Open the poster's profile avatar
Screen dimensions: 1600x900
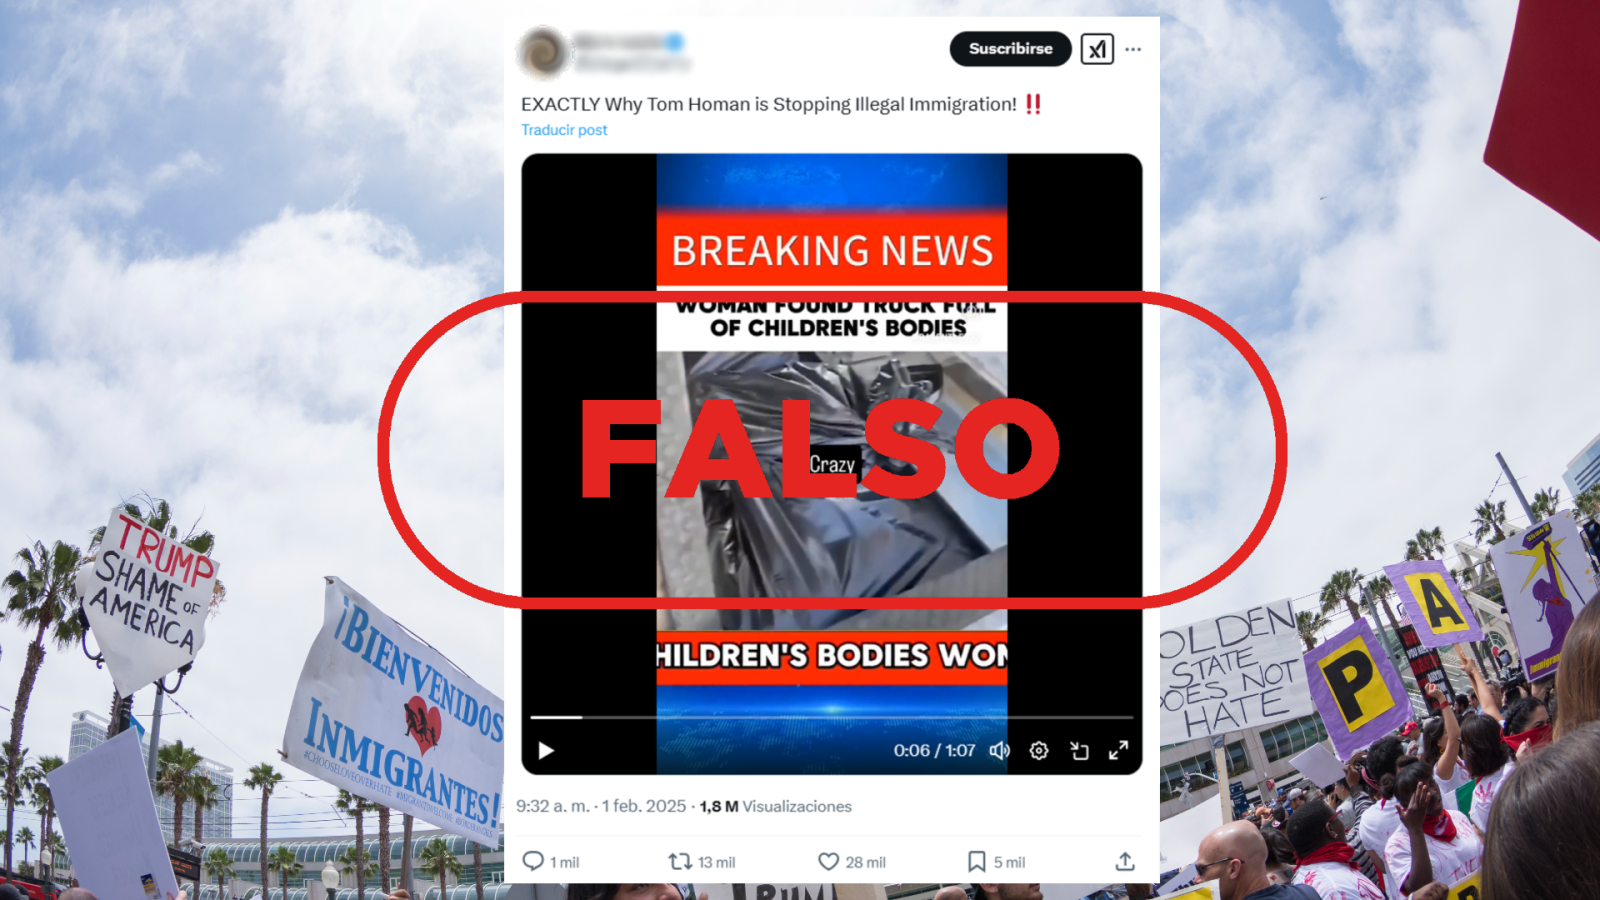pos(543,52)
